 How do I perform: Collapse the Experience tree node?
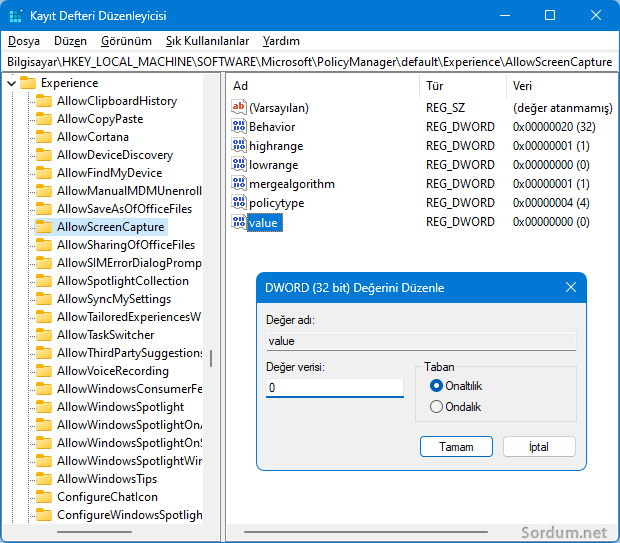(12, 83)
